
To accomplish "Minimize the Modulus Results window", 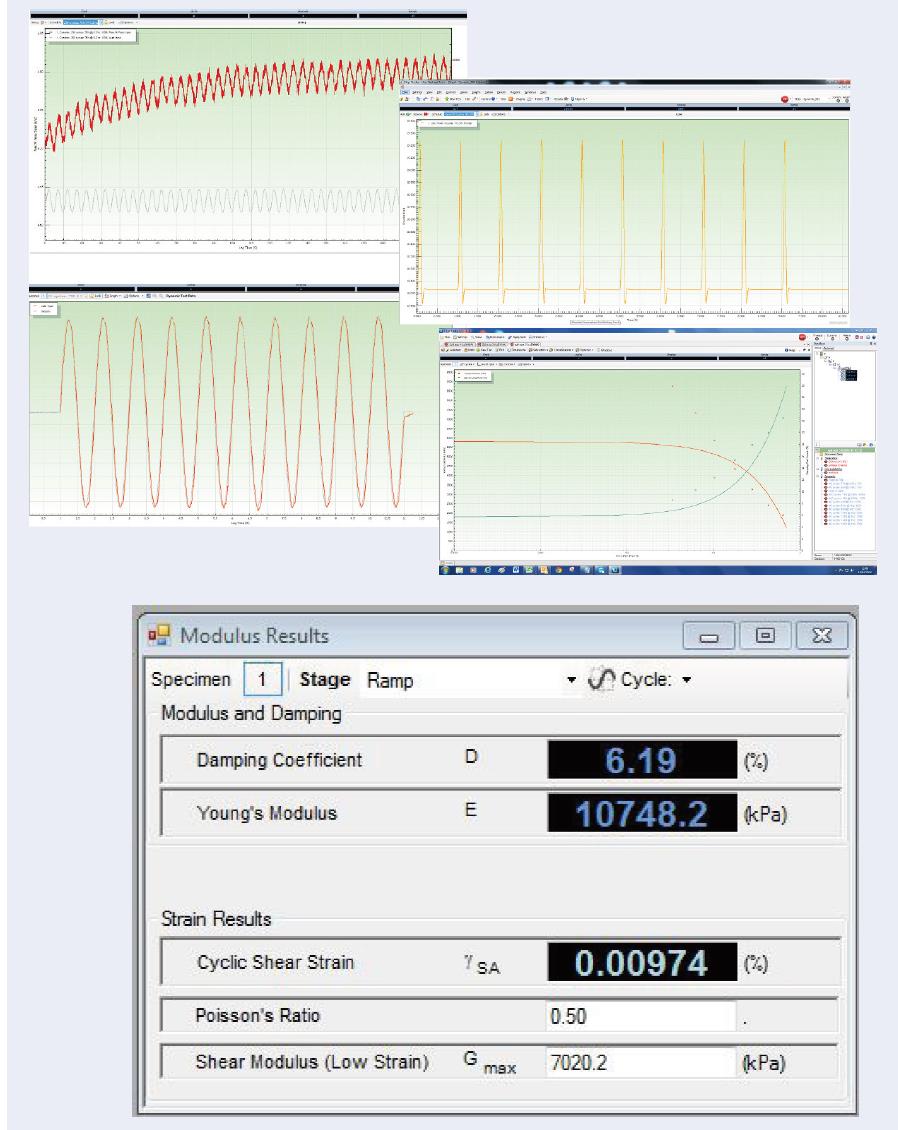I will [714, 635].
